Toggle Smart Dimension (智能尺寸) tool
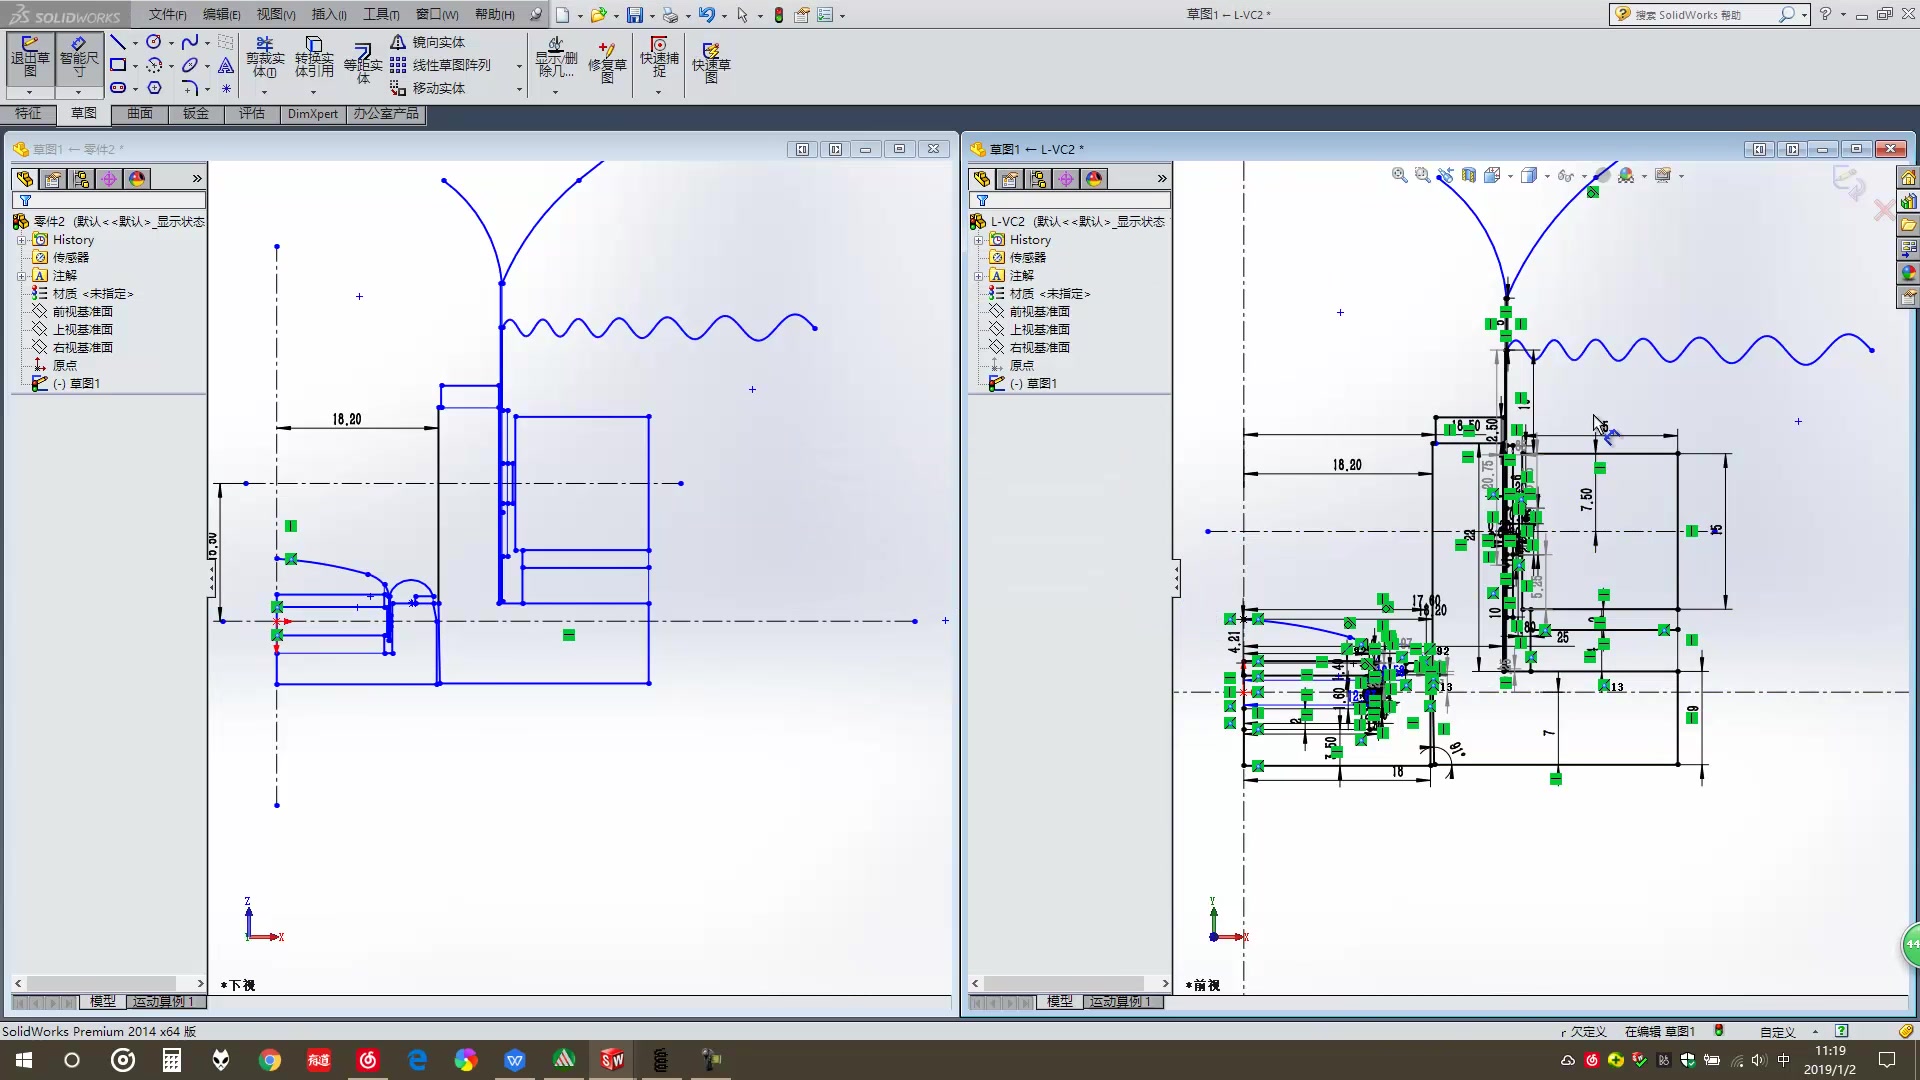Image resolution: width=1920 pixels, height=1080 pixels. coord(79,58)
